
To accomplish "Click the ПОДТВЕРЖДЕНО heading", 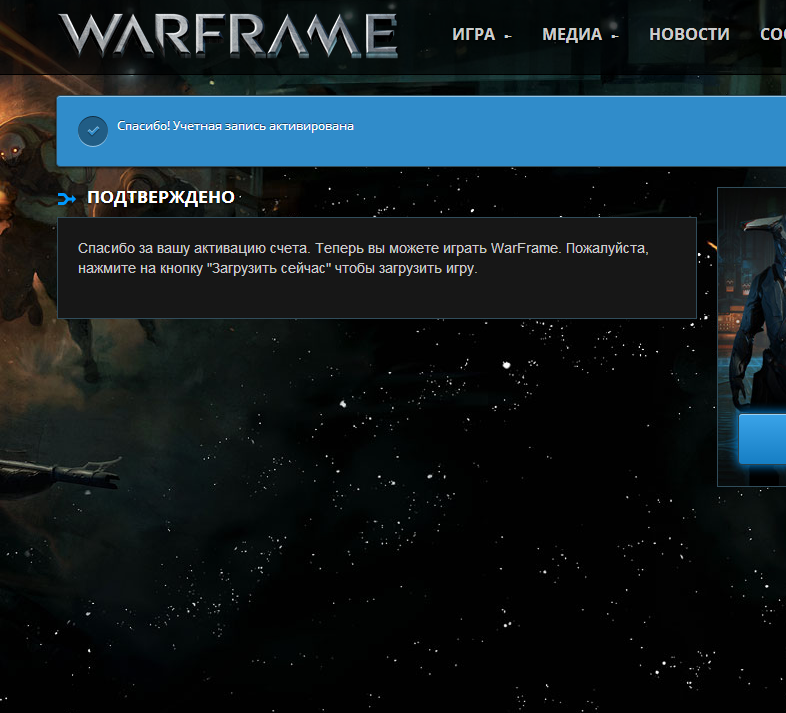I will tap(161, 197).
